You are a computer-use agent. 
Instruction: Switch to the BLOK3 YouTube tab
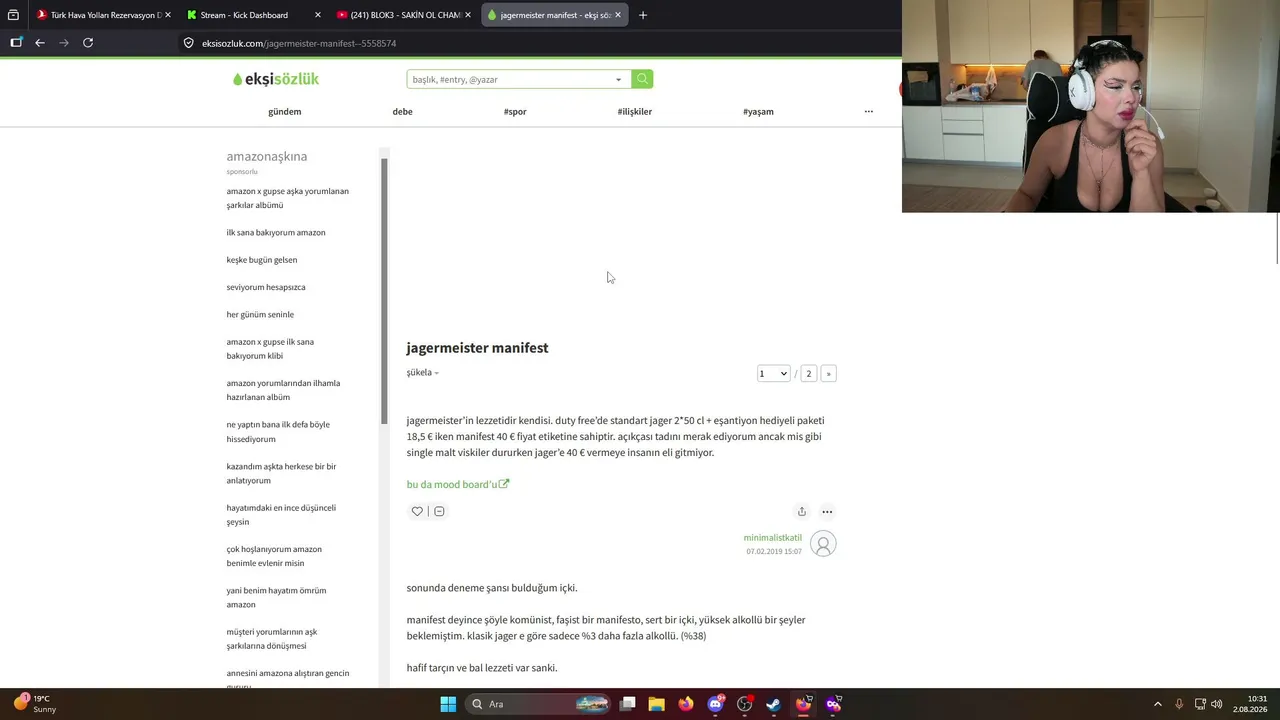point(404,15)
